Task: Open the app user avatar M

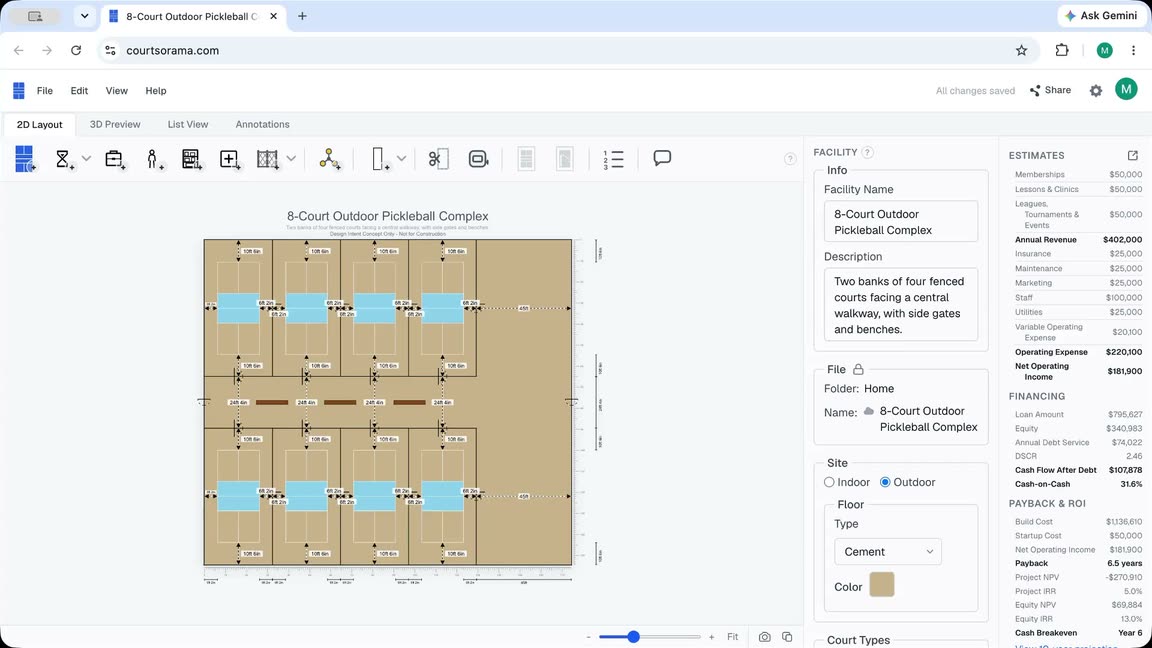Action: 1126,90
